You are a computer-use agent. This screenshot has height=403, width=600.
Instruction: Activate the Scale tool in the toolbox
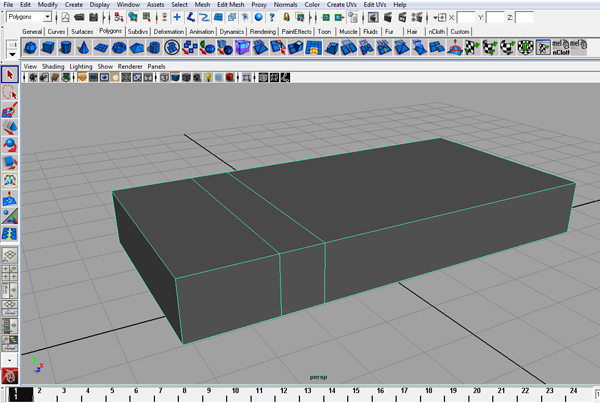tap(10, 163)
